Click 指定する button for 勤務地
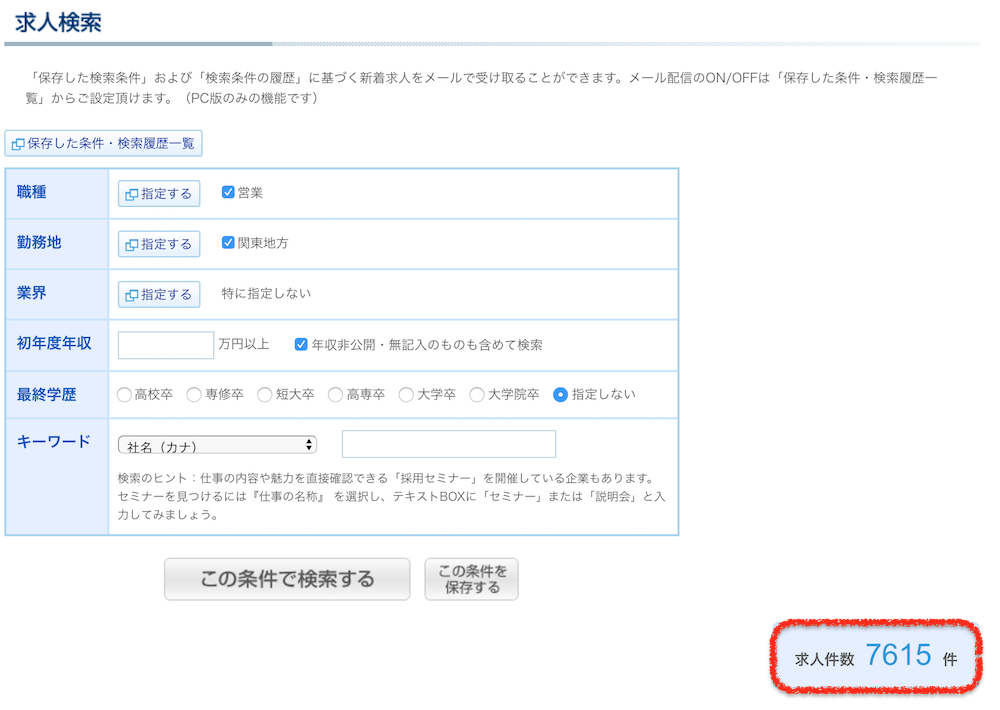Viewport: 1000px width, 710px height. [159, 244]
